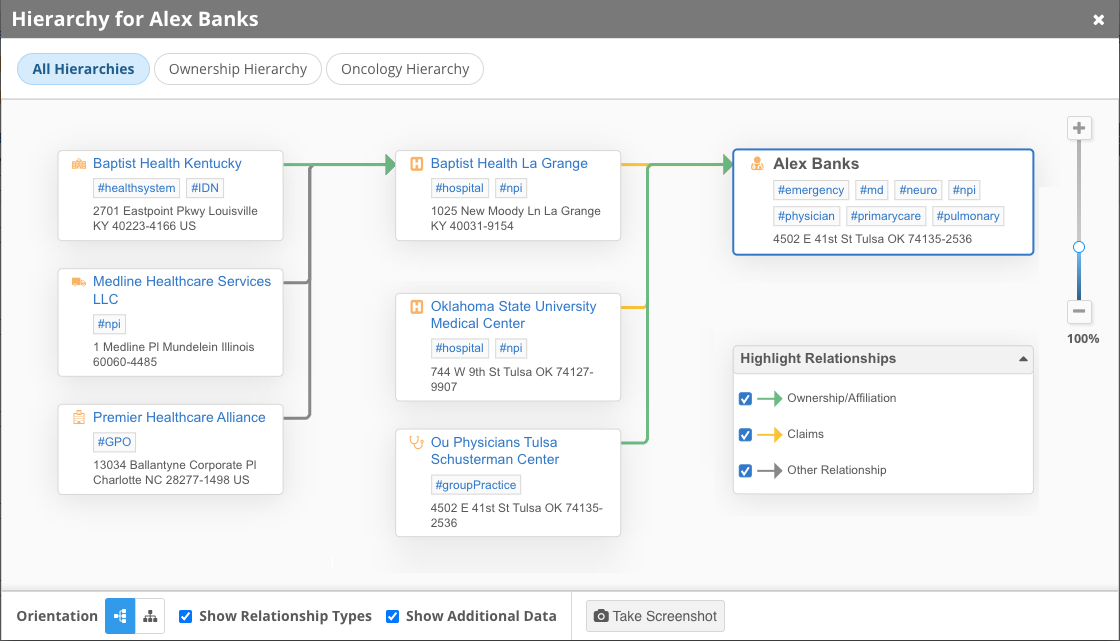
Task: Disable the Other Relationship checkbox
Action: [745, 470]
